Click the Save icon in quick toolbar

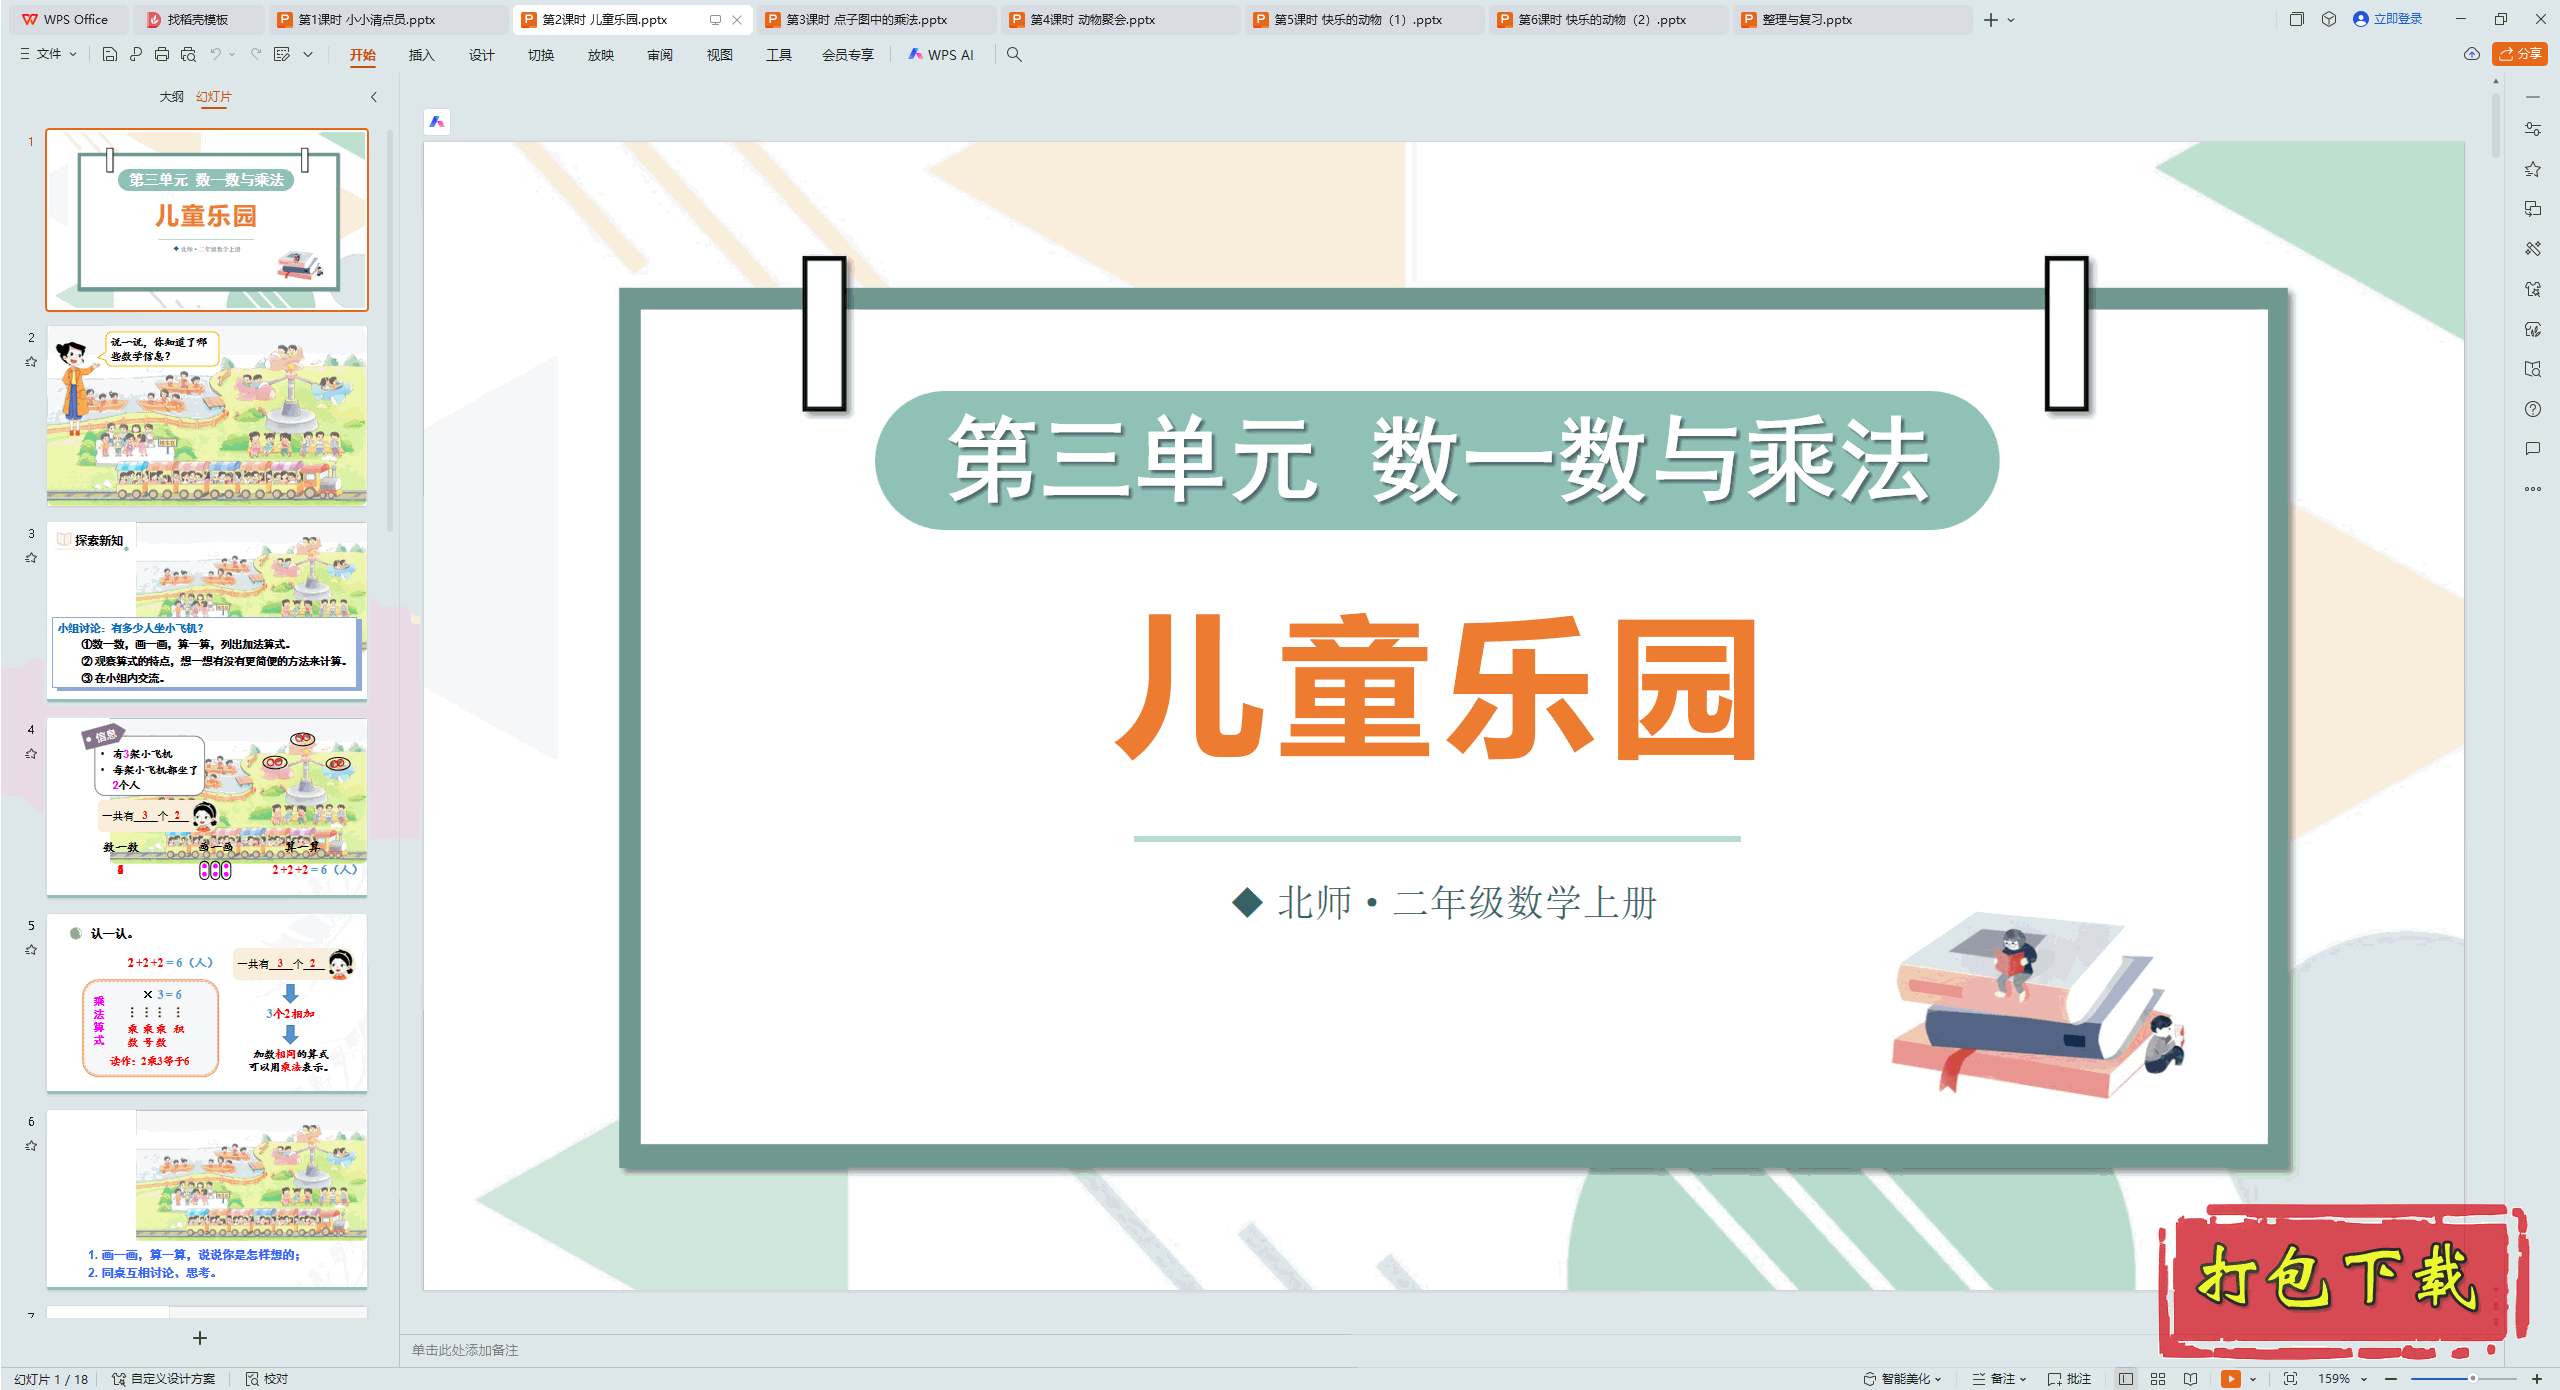[x=110, y=54]
